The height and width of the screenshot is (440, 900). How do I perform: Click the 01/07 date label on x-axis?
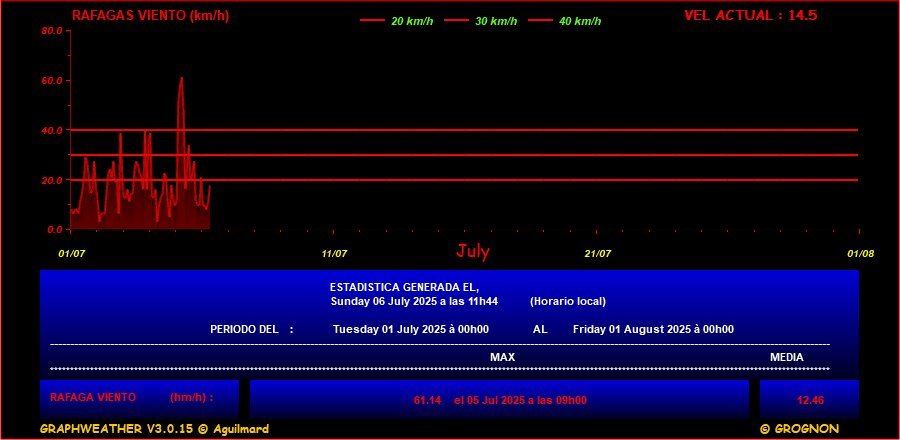(x=72, y=254)
